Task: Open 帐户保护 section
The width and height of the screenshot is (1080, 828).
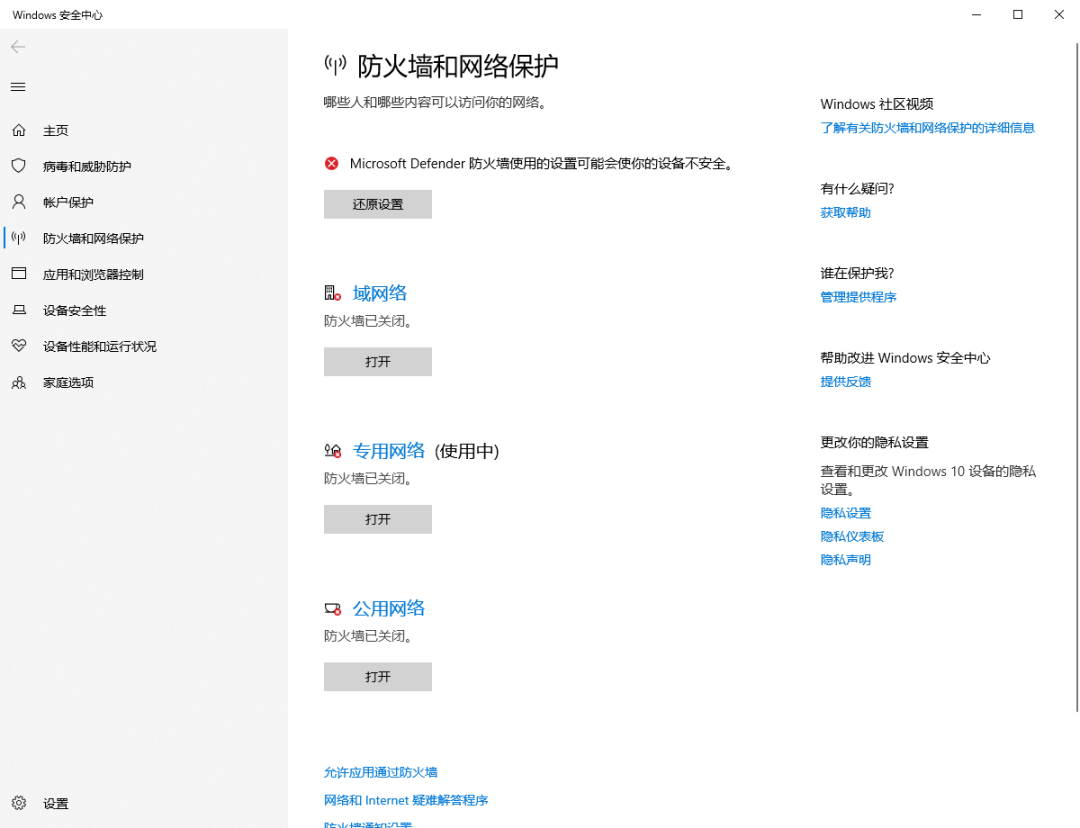Action: pos(68,202)
